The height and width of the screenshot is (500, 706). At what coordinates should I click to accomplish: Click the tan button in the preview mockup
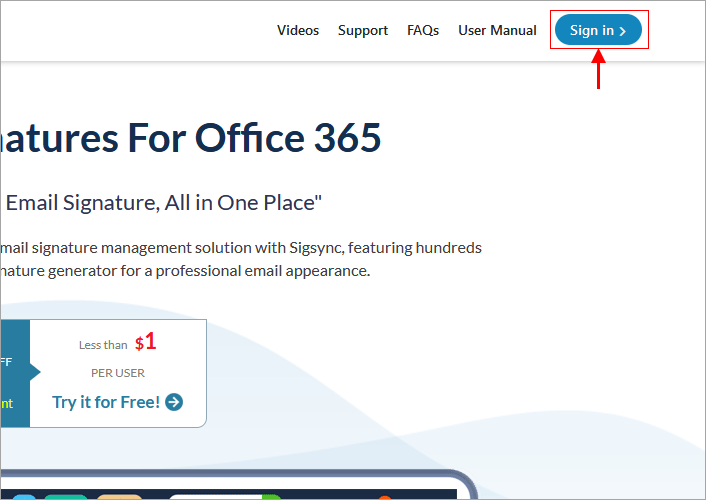(119, 496)
